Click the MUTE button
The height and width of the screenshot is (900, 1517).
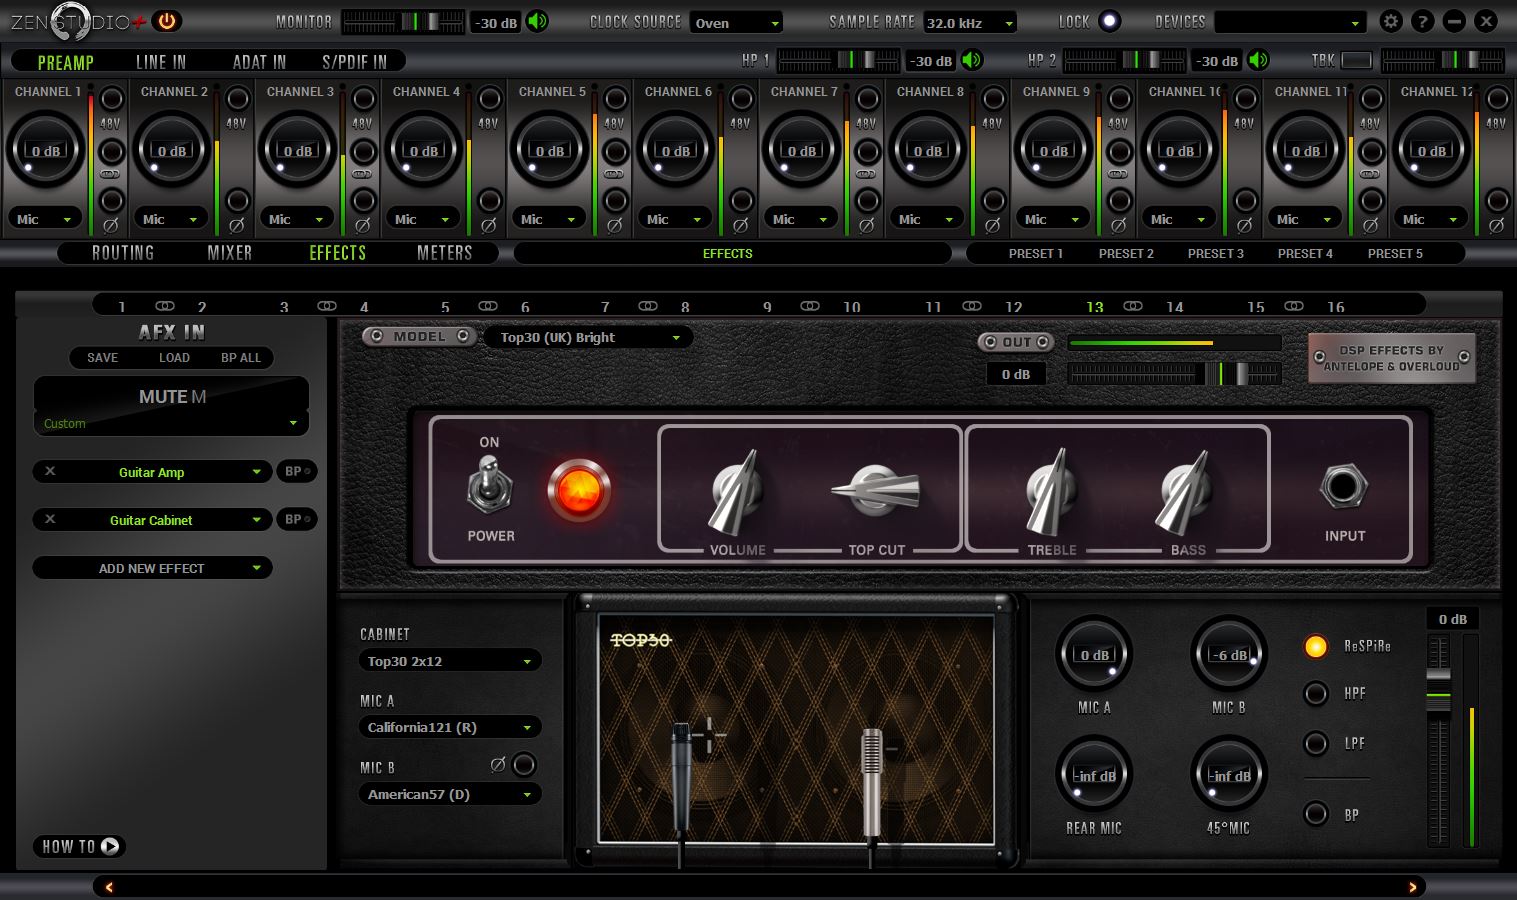click(171, 396)
